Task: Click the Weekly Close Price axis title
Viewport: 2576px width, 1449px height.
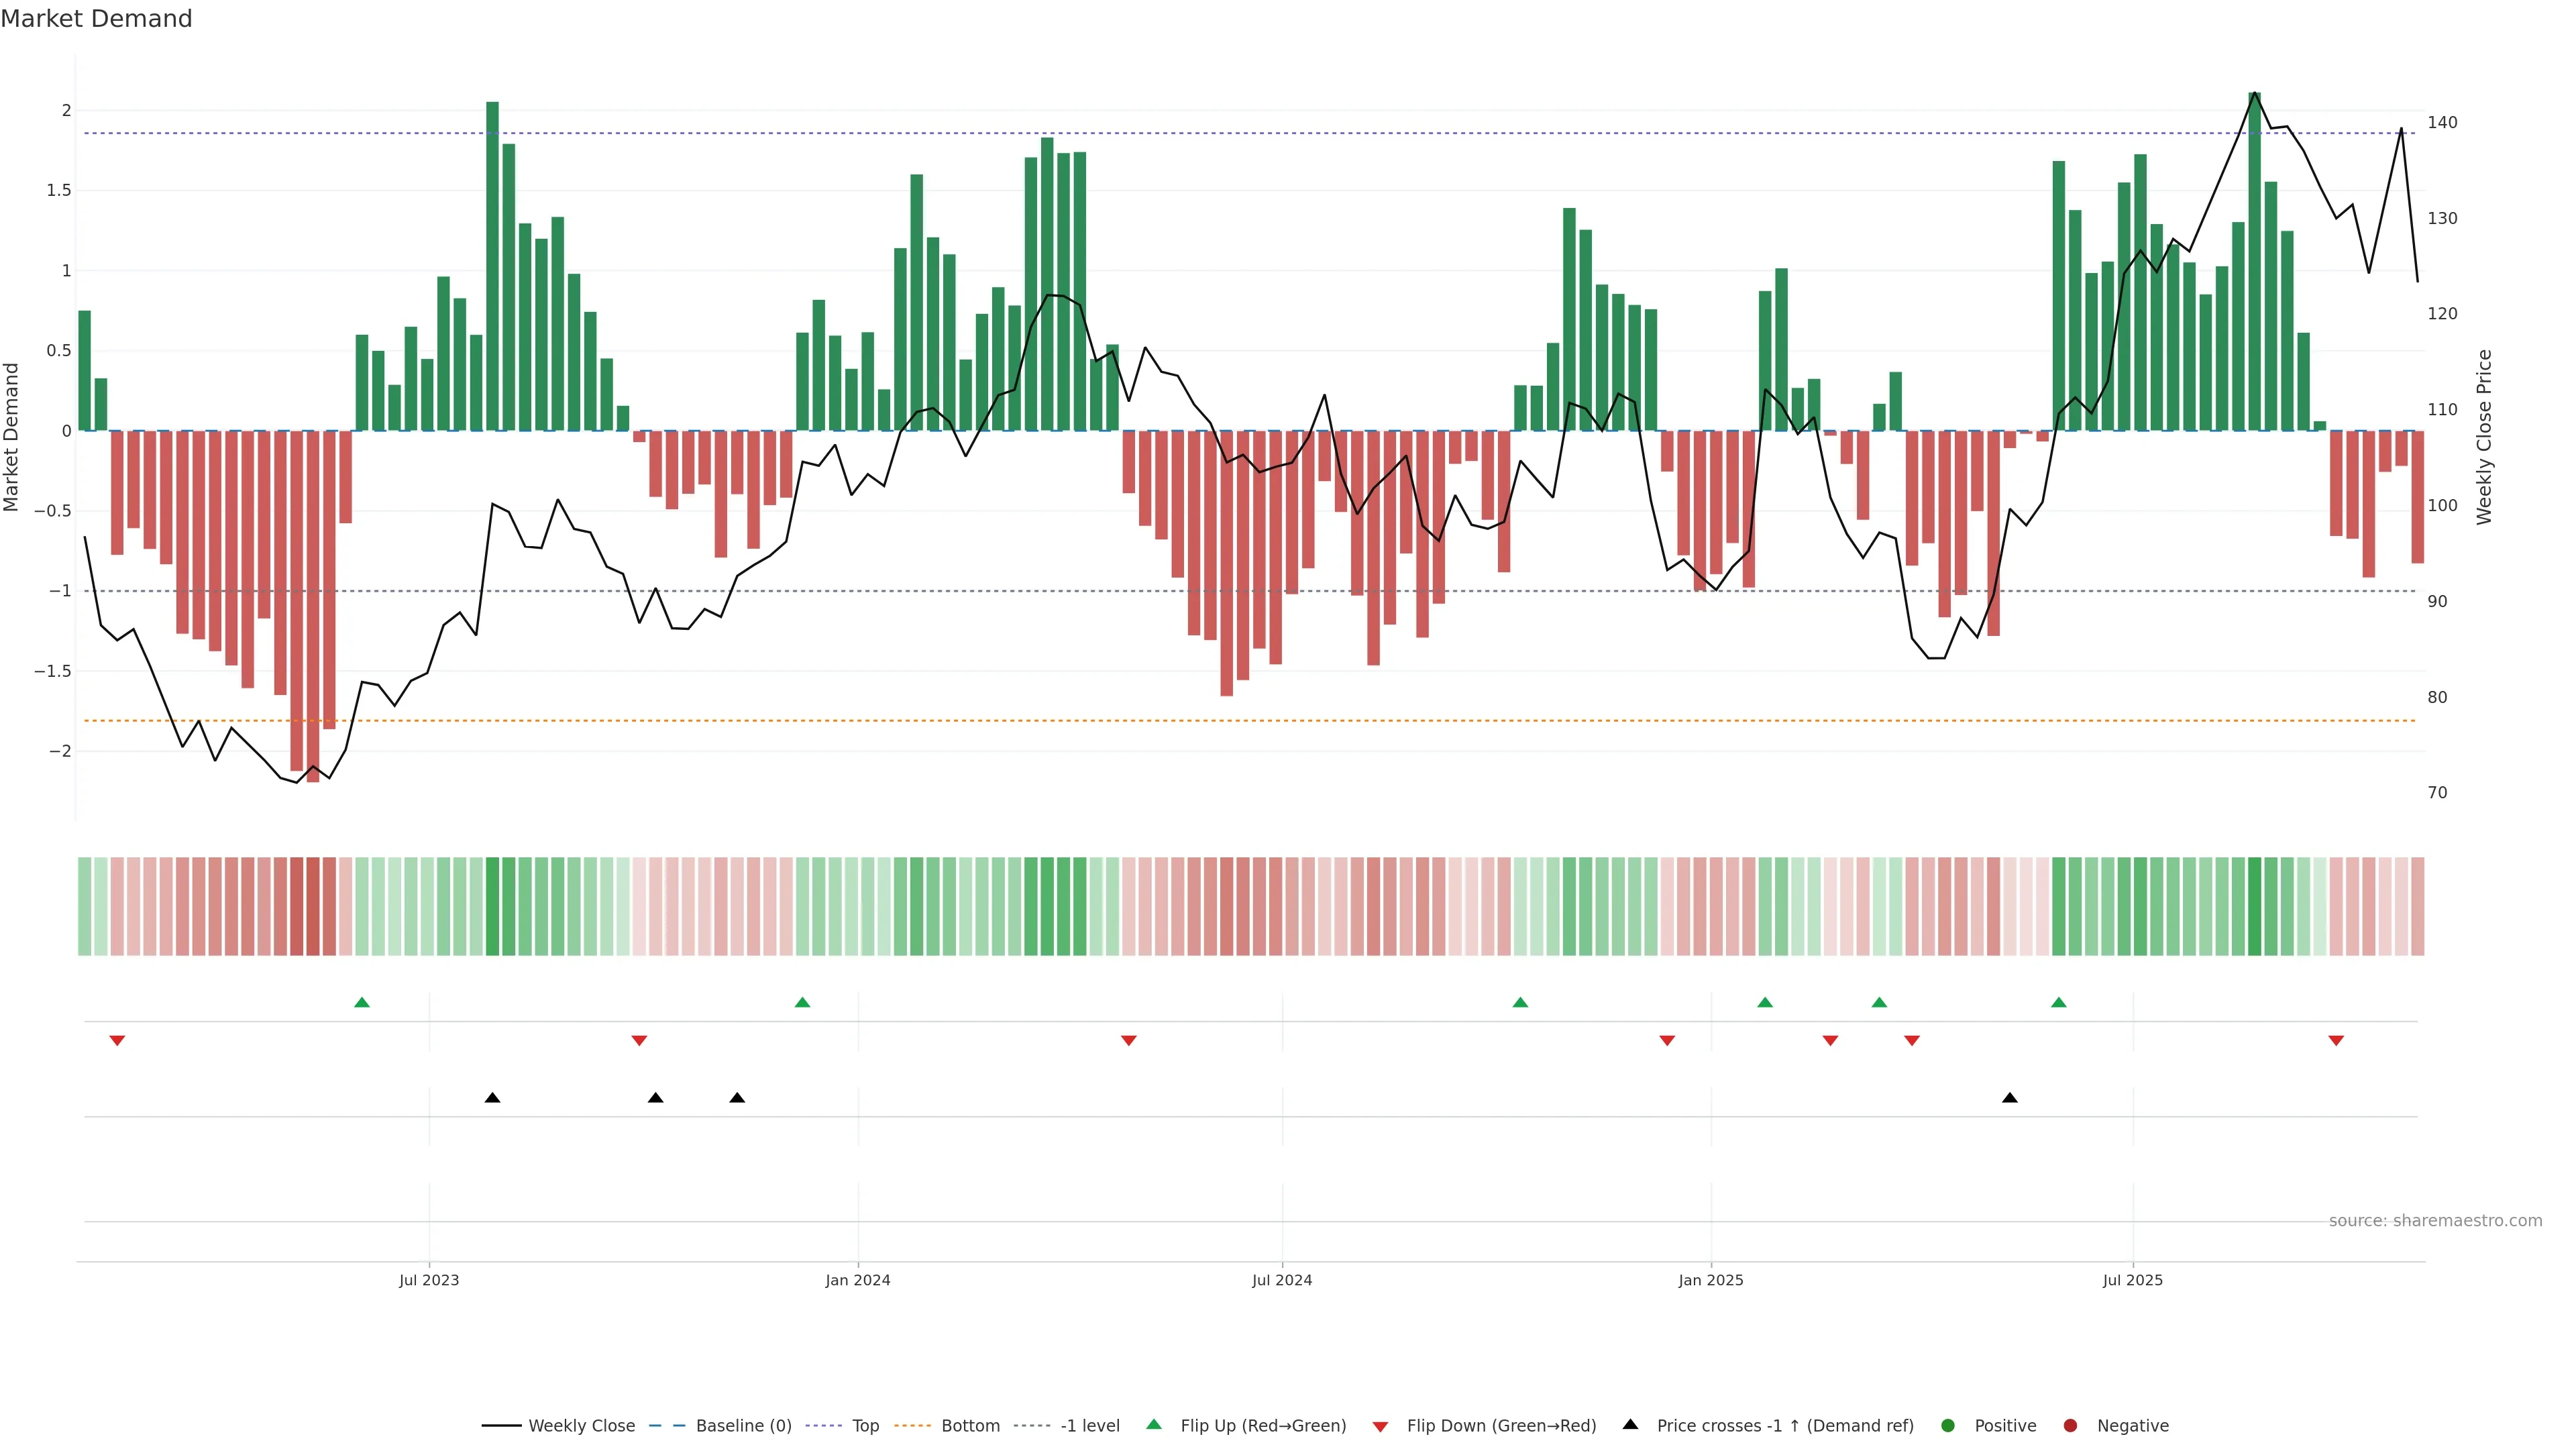Action: click(x=2484, y=437)
